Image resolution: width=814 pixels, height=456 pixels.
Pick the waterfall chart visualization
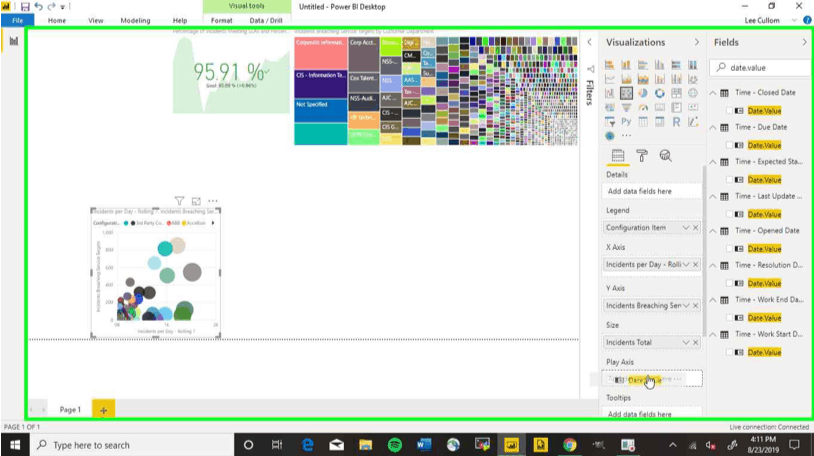pyautogui.click(x=609, y=93)
